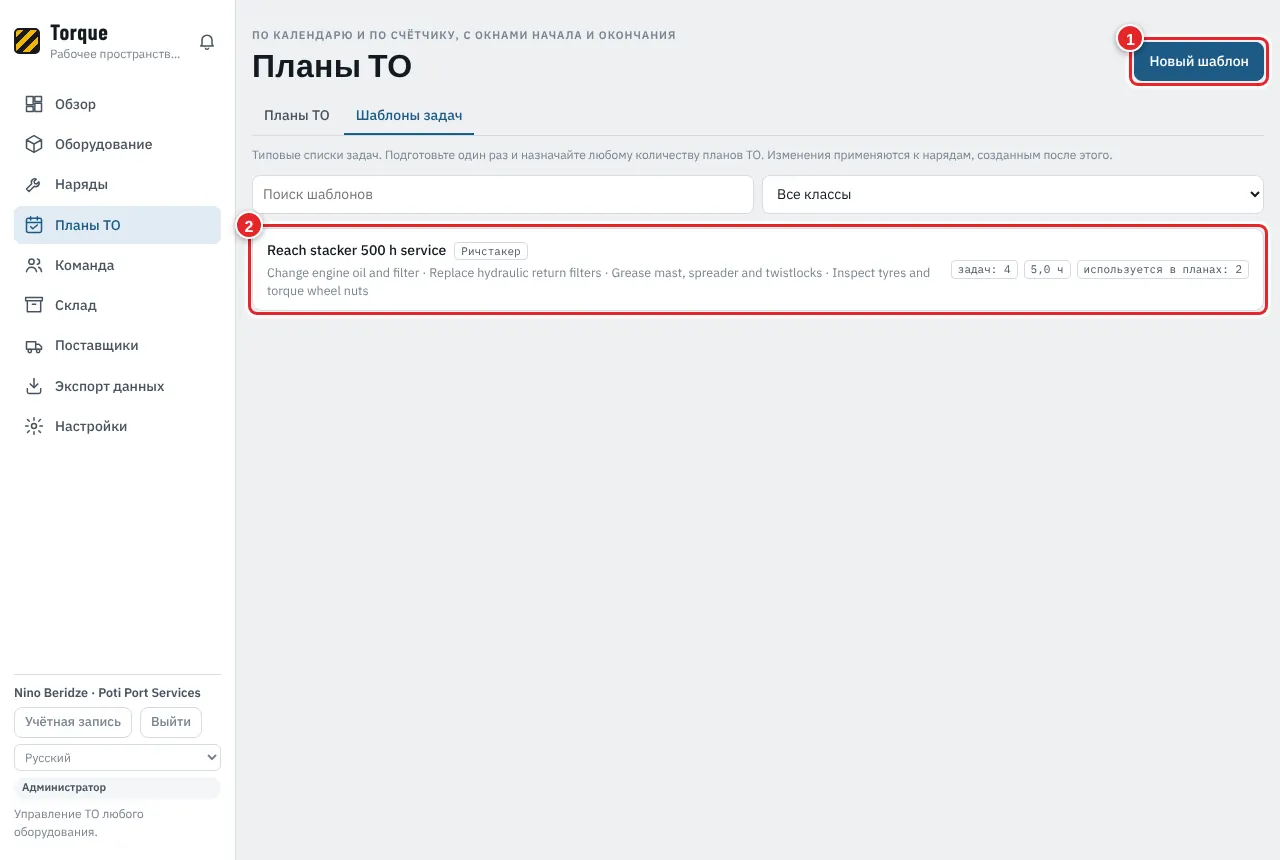Viewport: 1280px width, 860px height.
Task: Click the Обзор dashboard icon
Action: pyautogui.click(x=34, y=104)
